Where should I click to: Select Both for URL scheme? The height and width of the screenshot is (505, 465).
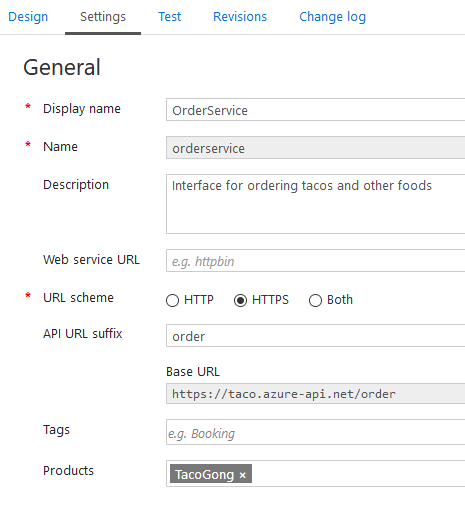(315, 300)
